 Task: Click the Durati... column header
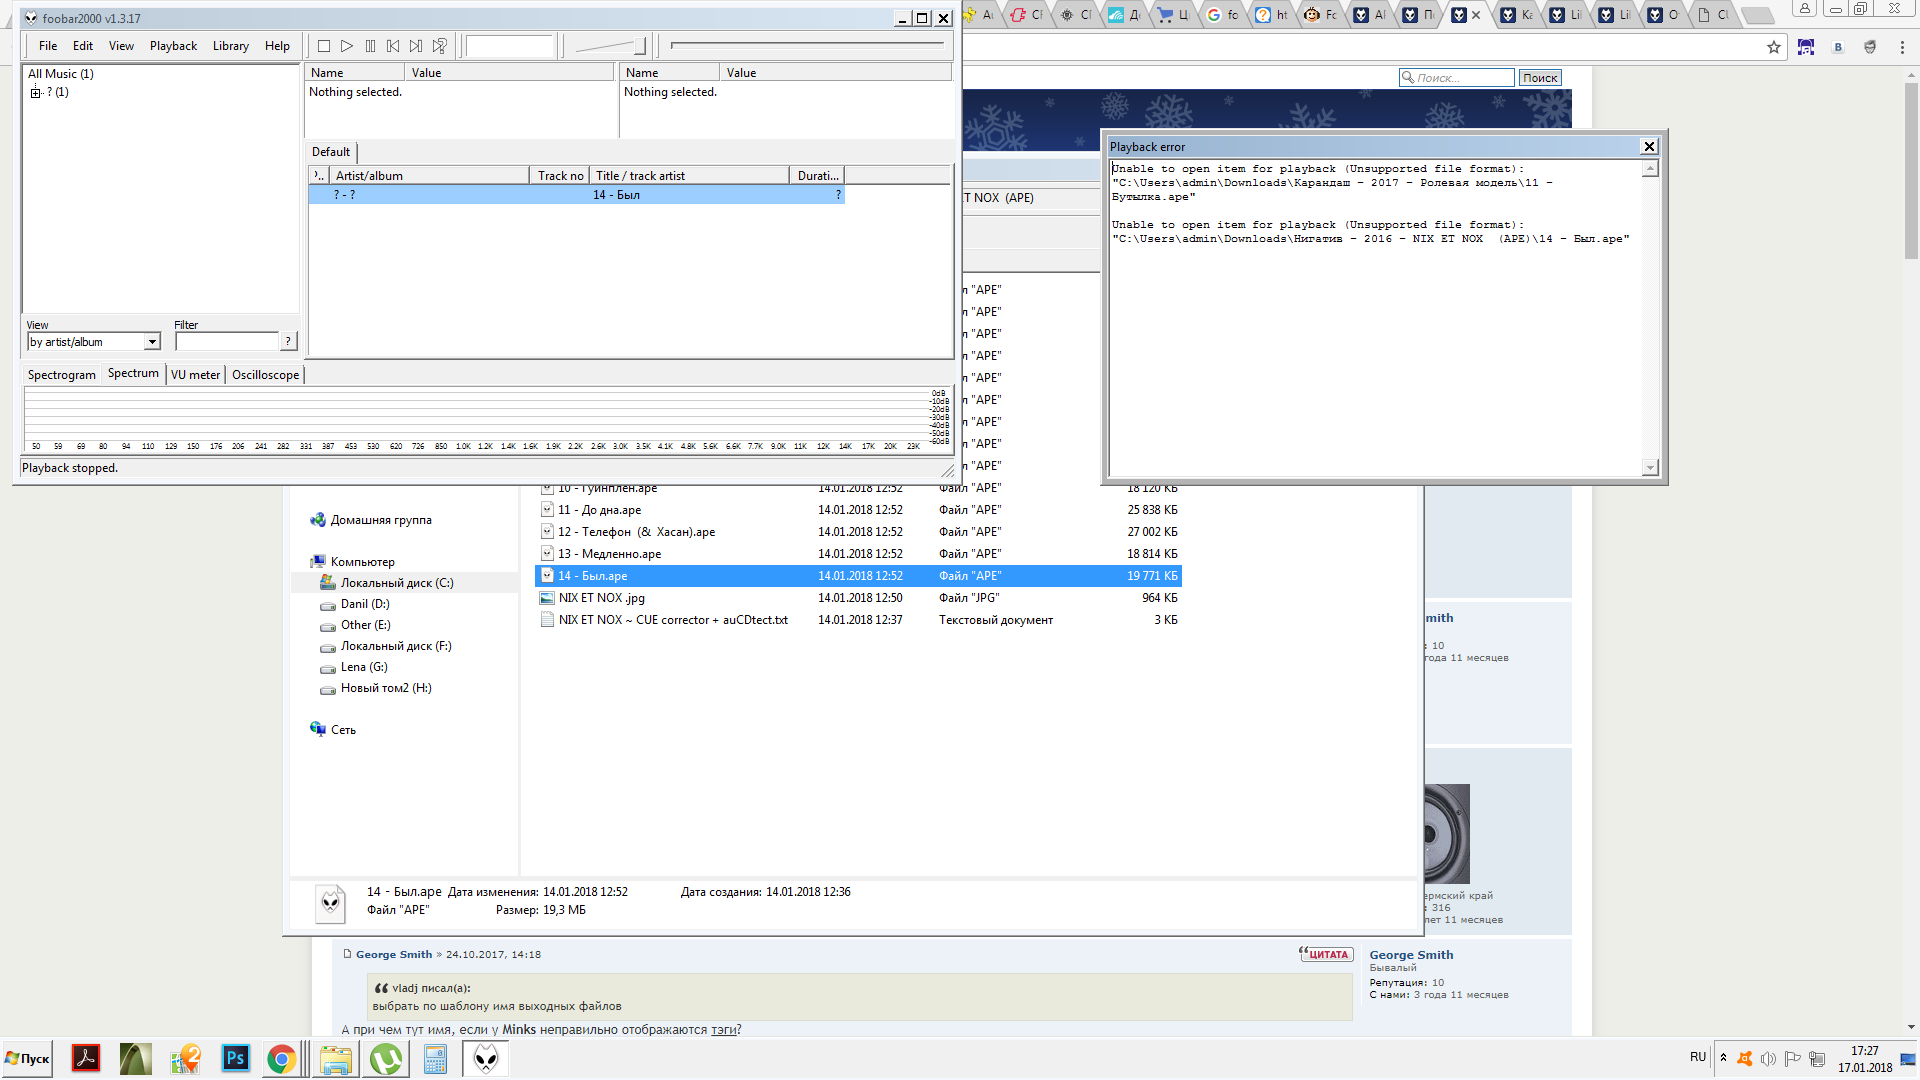click(818, 175)
